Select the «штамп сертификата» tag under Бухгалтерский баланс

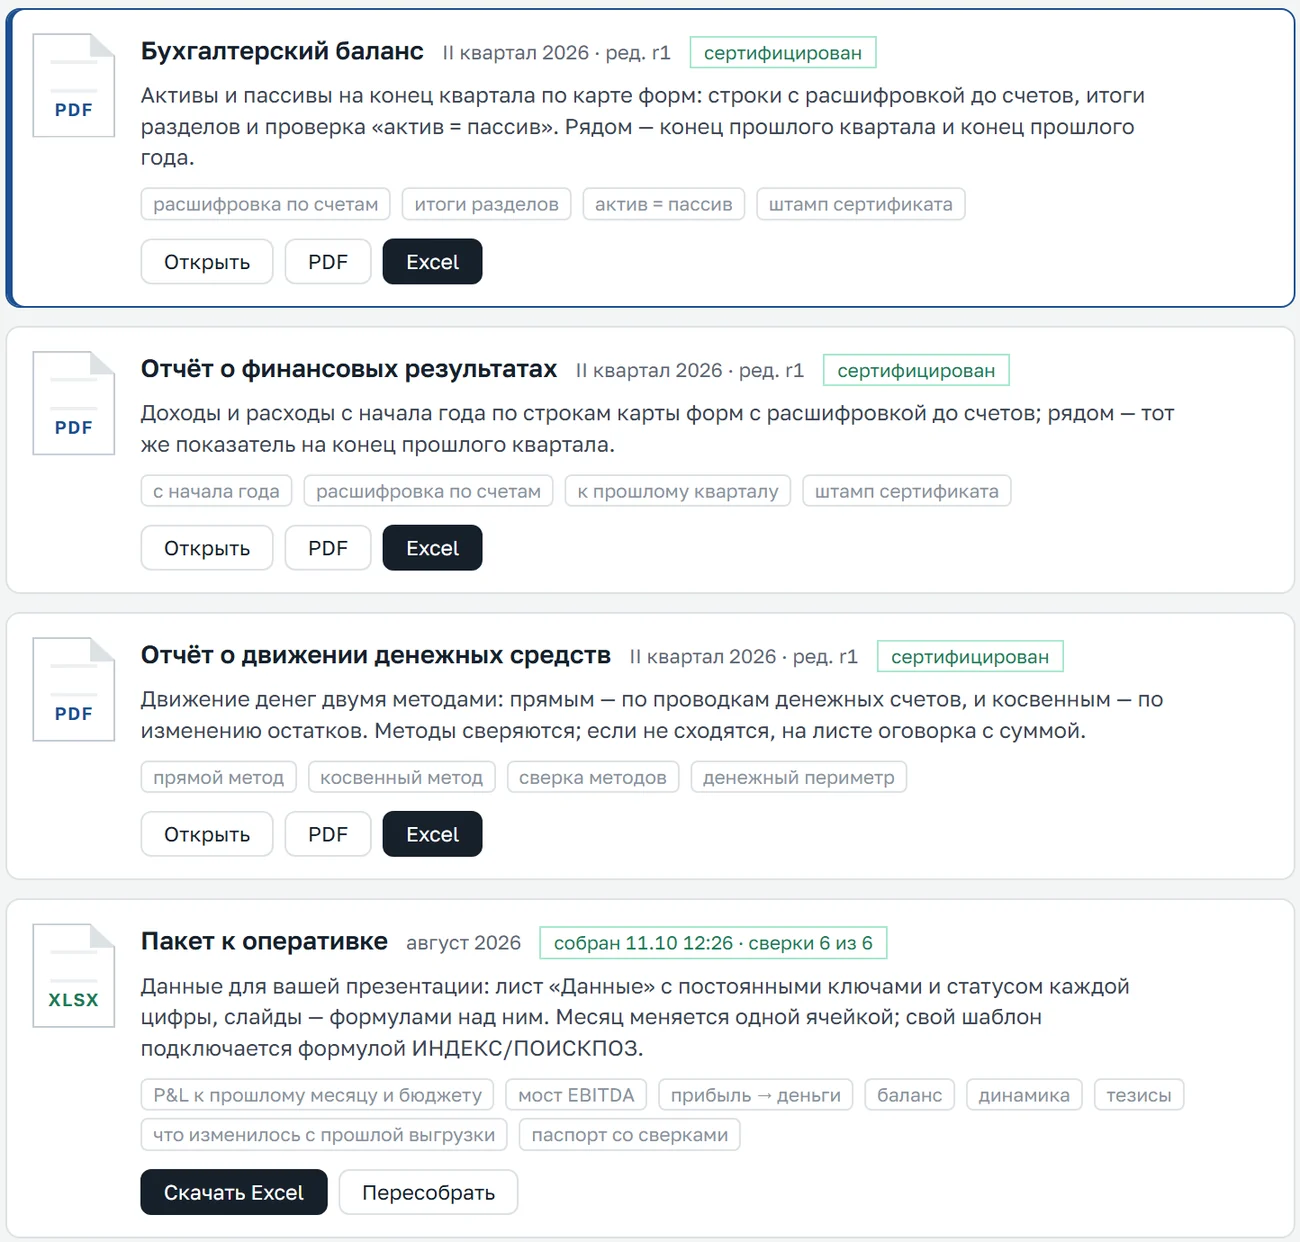coord(861,204)
